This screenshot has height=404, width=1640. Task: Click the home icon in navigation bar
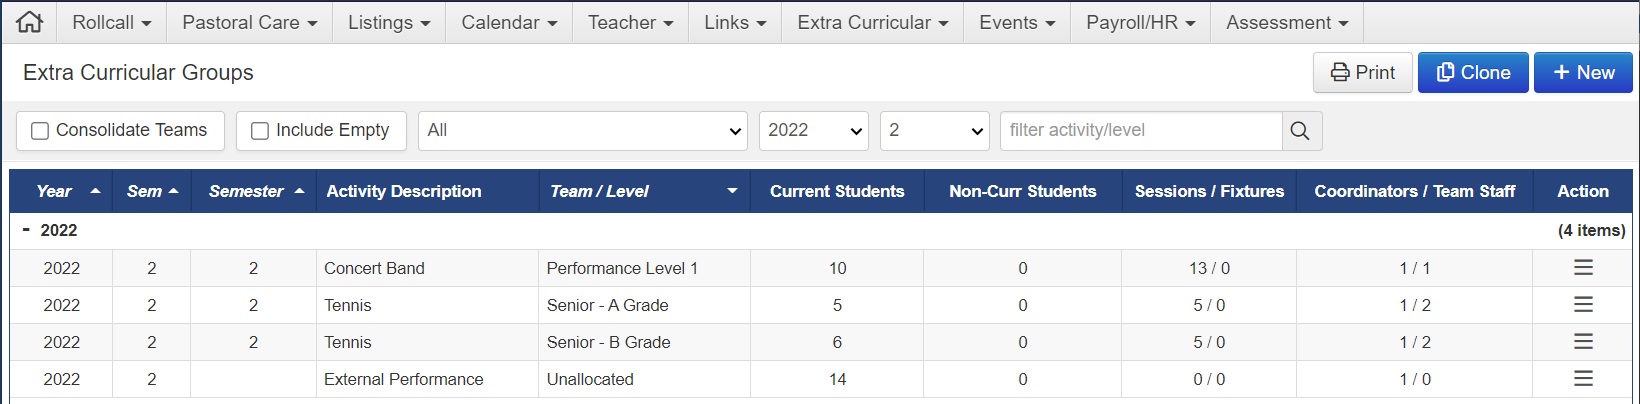30,22
